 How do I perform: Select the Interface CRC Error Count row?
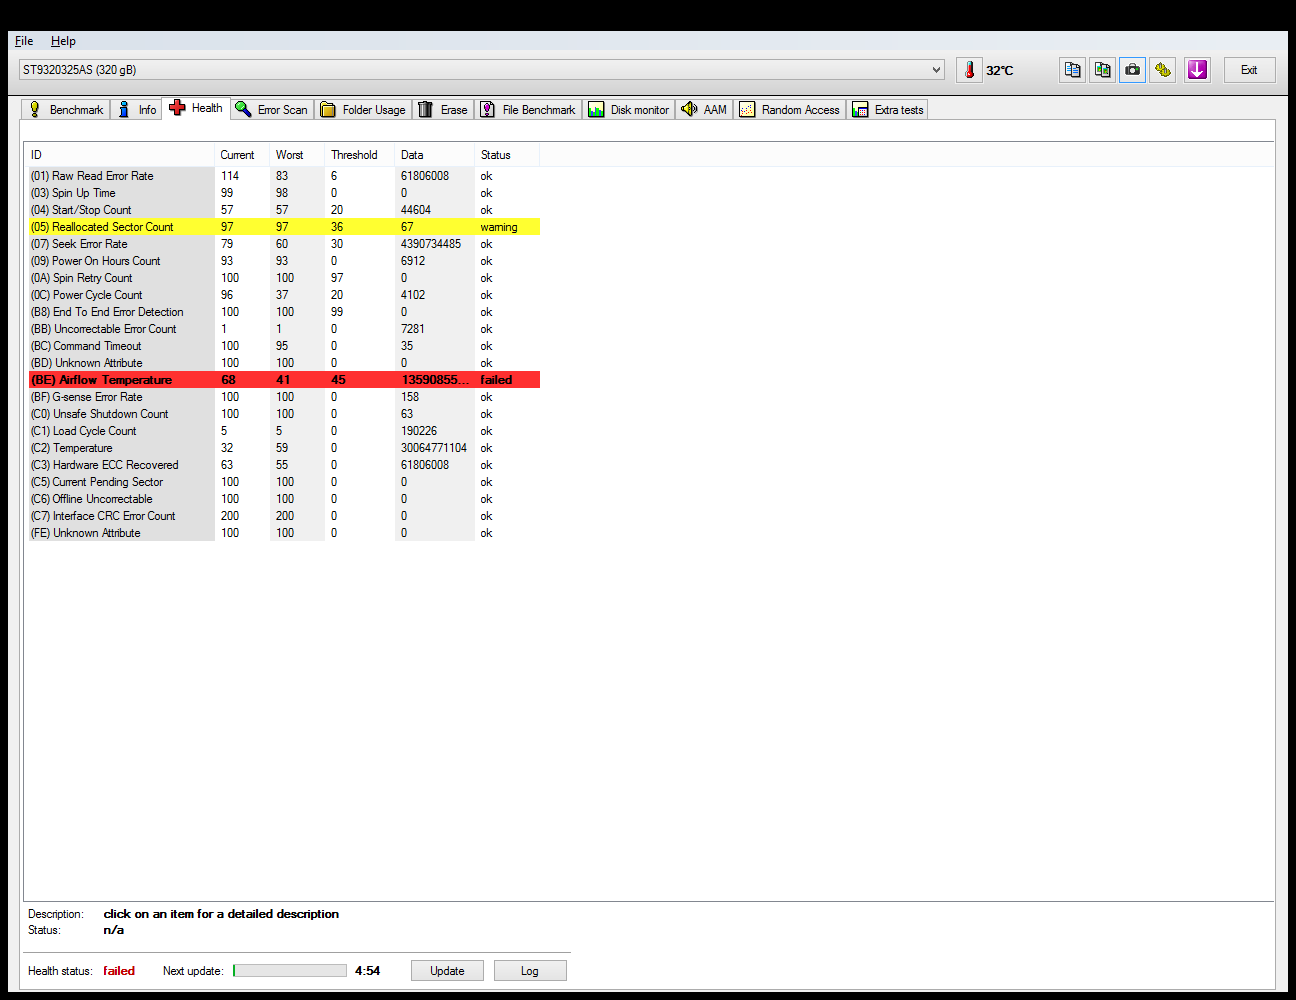tap(282, 516)
